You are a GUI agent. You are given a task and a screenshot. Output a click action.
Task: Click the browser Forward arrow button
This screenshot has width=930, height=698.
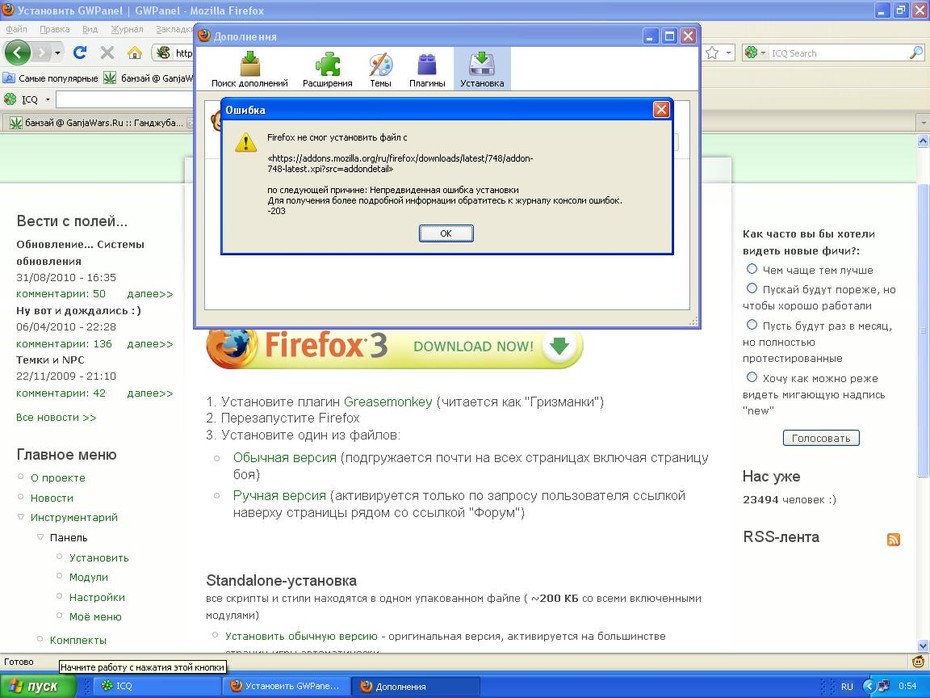42,53
